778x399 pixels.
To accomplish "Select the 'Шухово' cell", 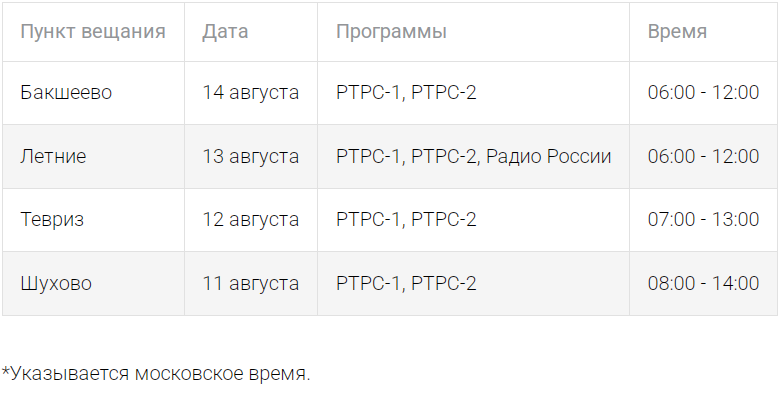I will (x=93, y=283).
